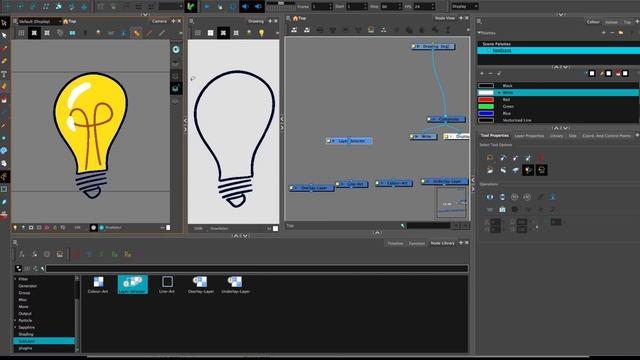Click the Top home breadcrumb in Node View
This screenshot has height=360, width=640.
coord(299,18)
